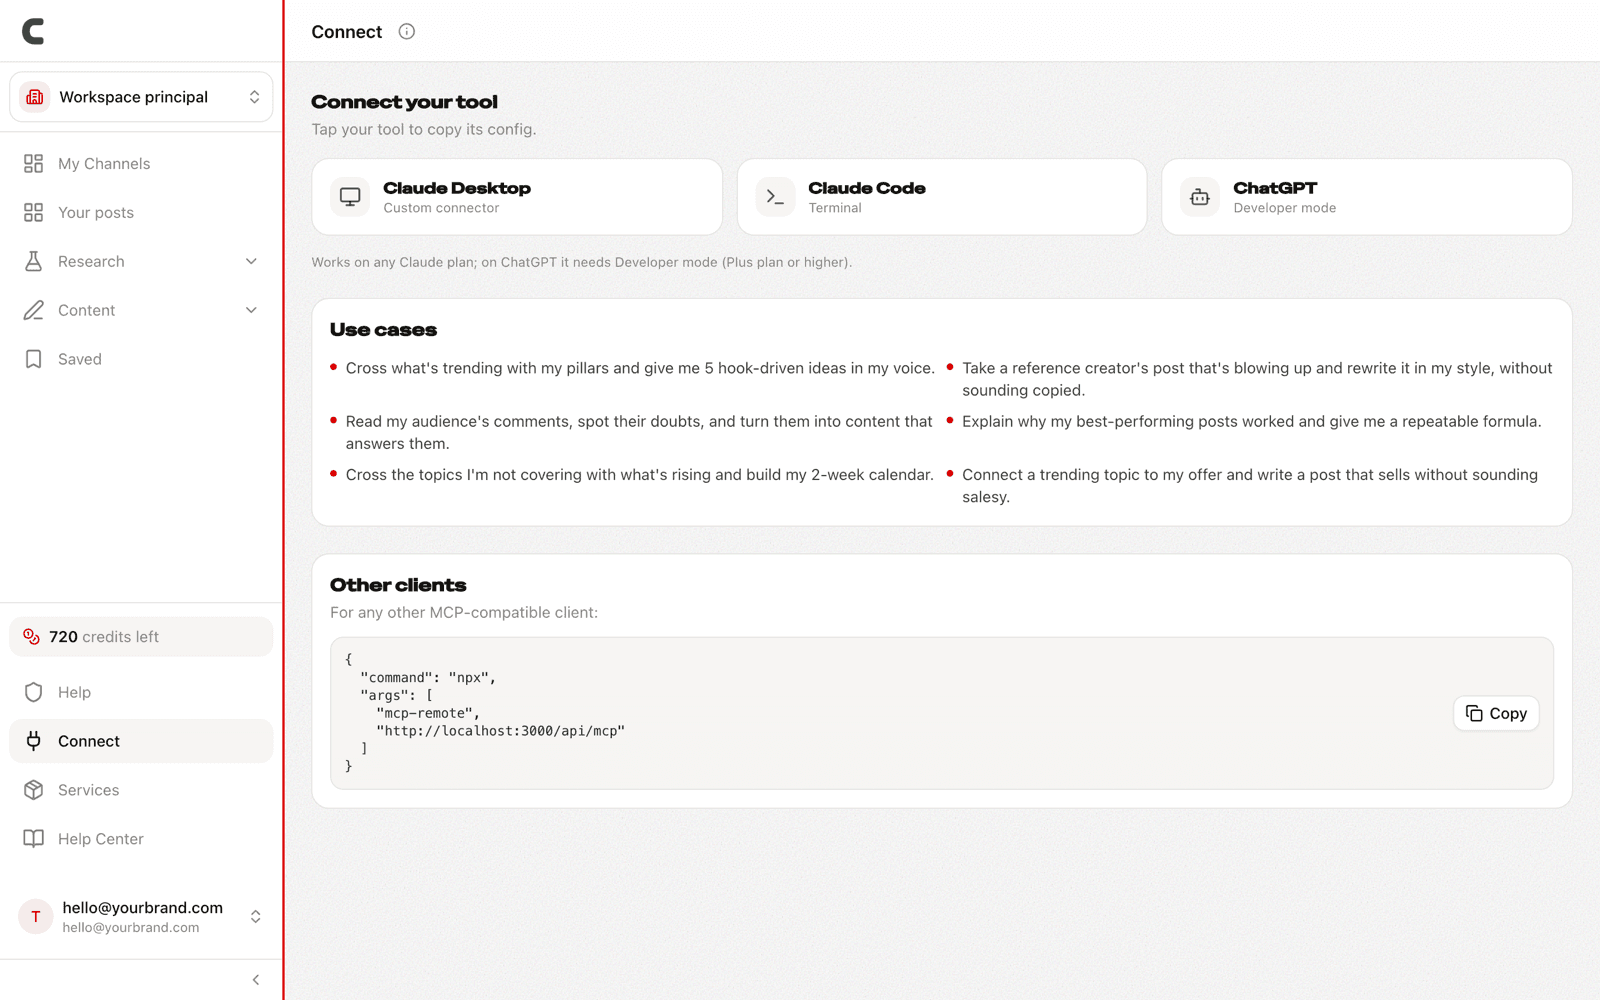
Task: Click the Connect your tool heading
Action: pos(404,102)
